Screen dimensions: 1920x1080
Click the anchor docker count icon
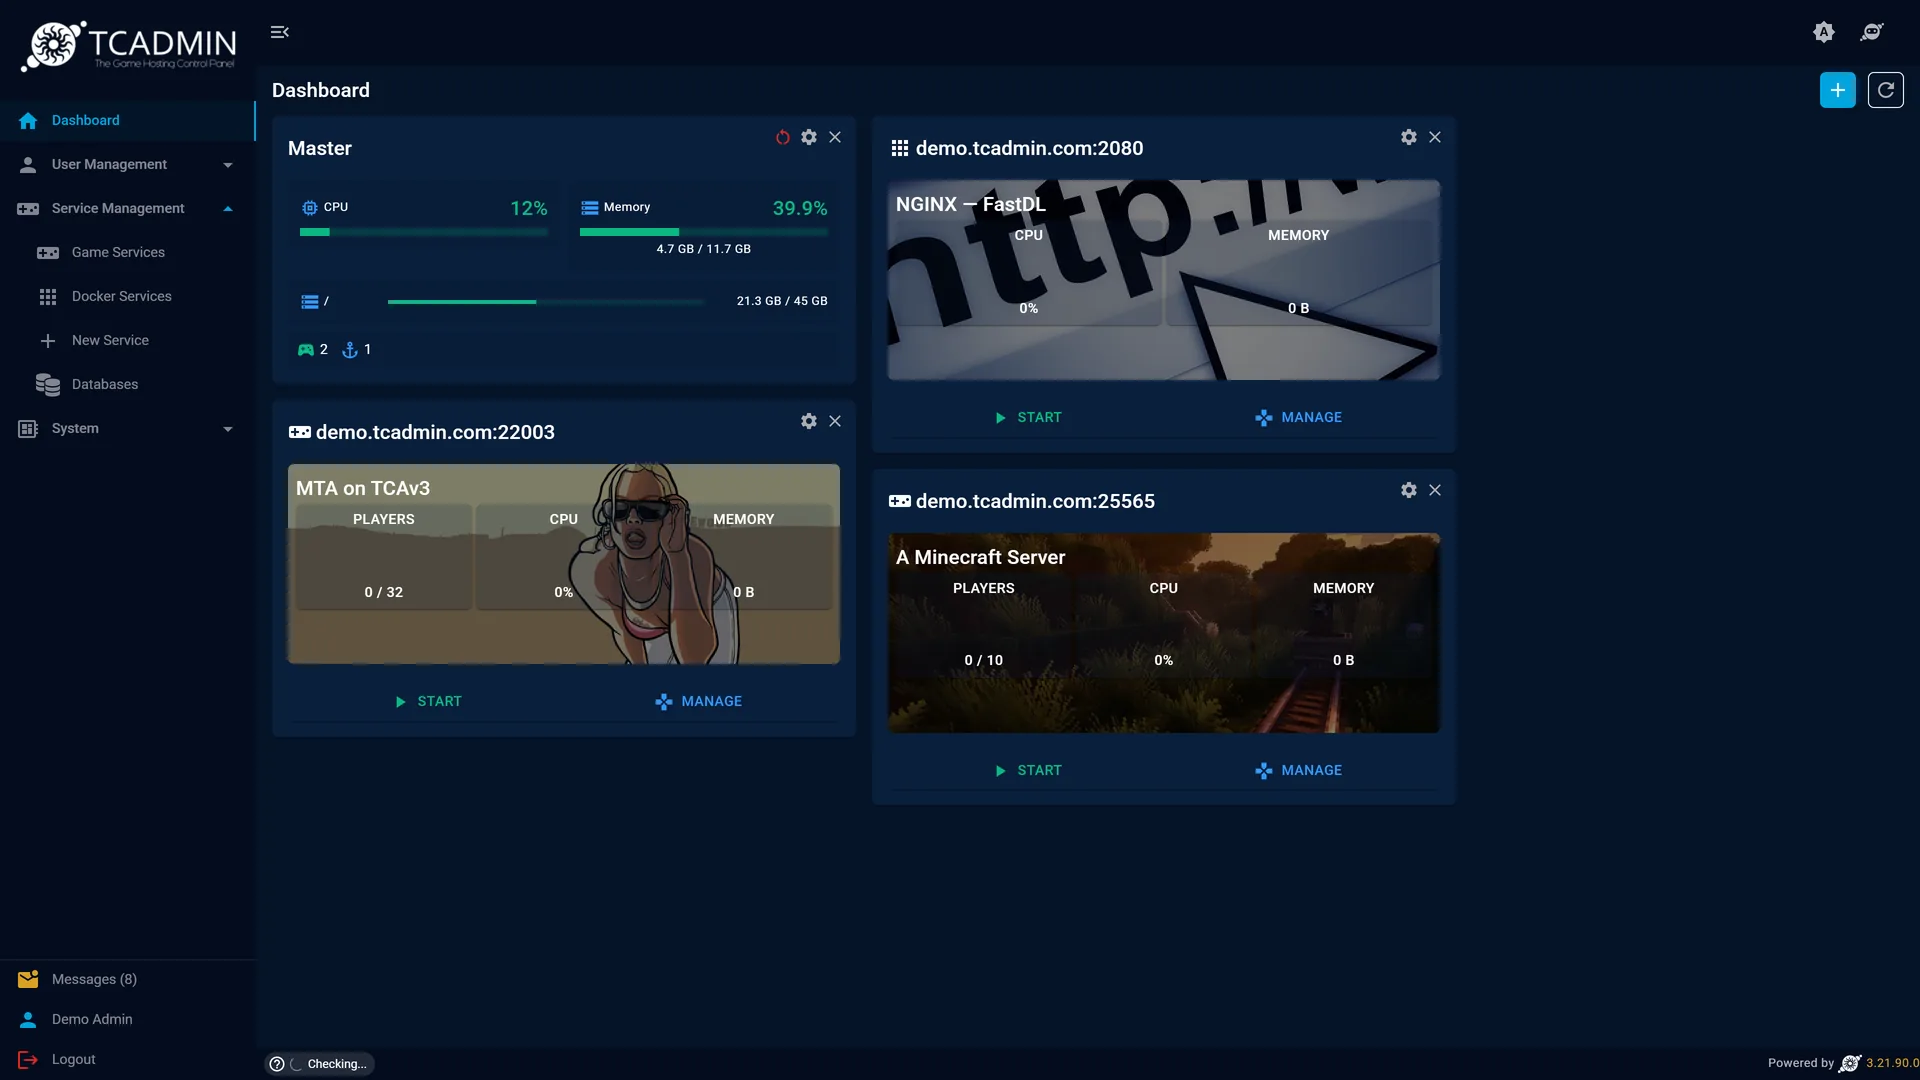click(350, 350)
